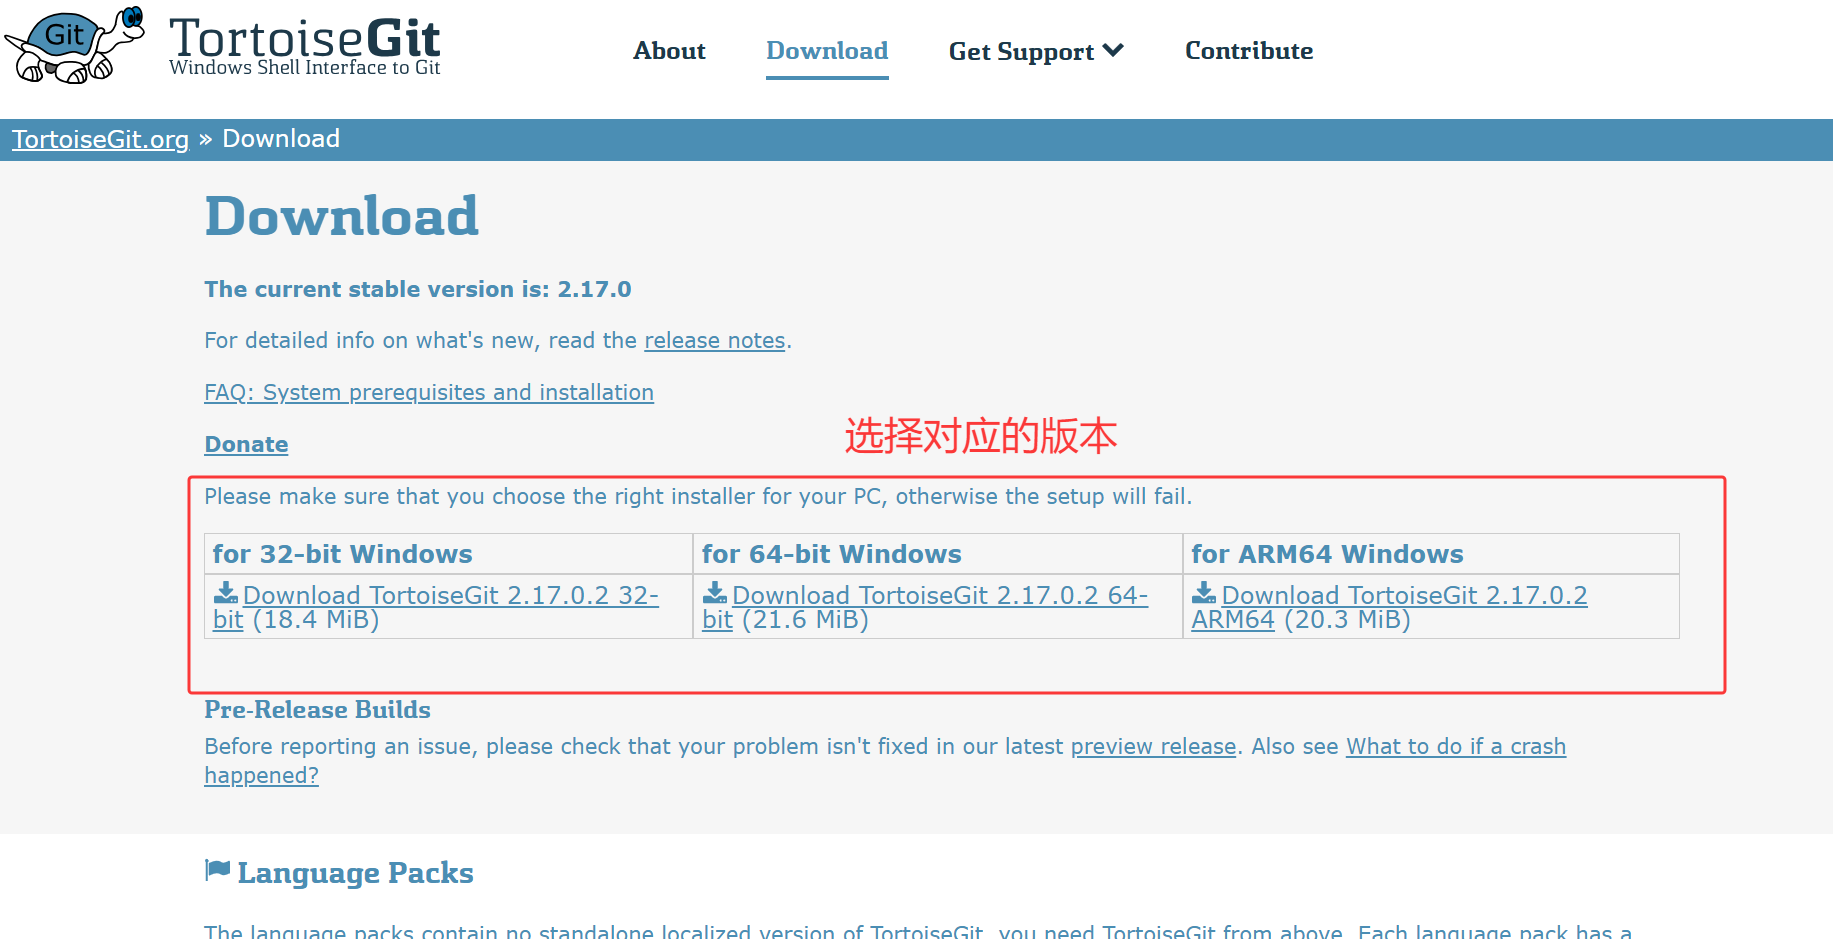
Task: Open 'What to do if a crash happened?' link
Action: (1456, 747)
